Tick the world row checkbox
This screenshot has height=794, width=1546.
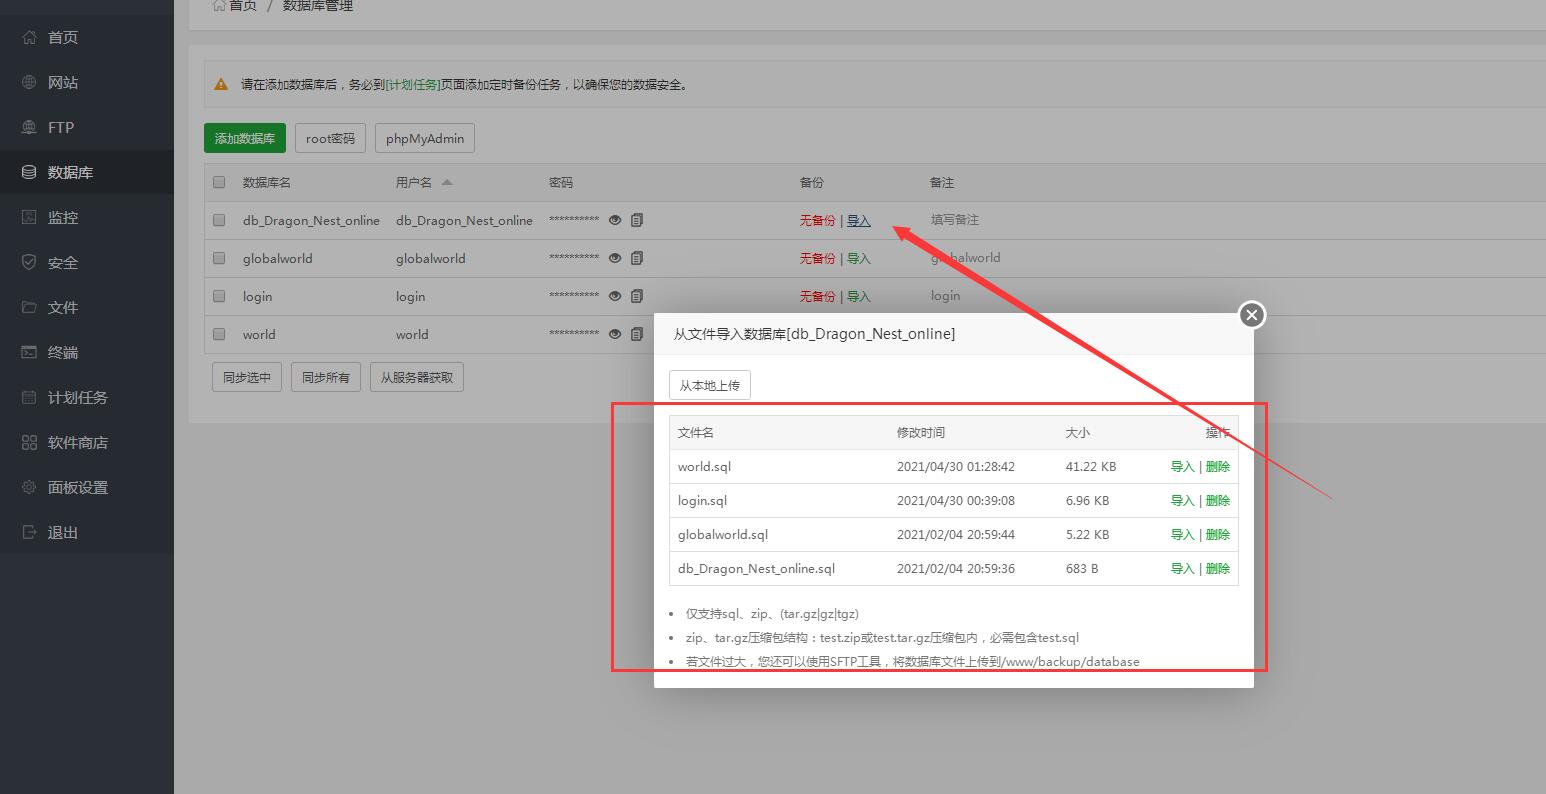[219, 334]
